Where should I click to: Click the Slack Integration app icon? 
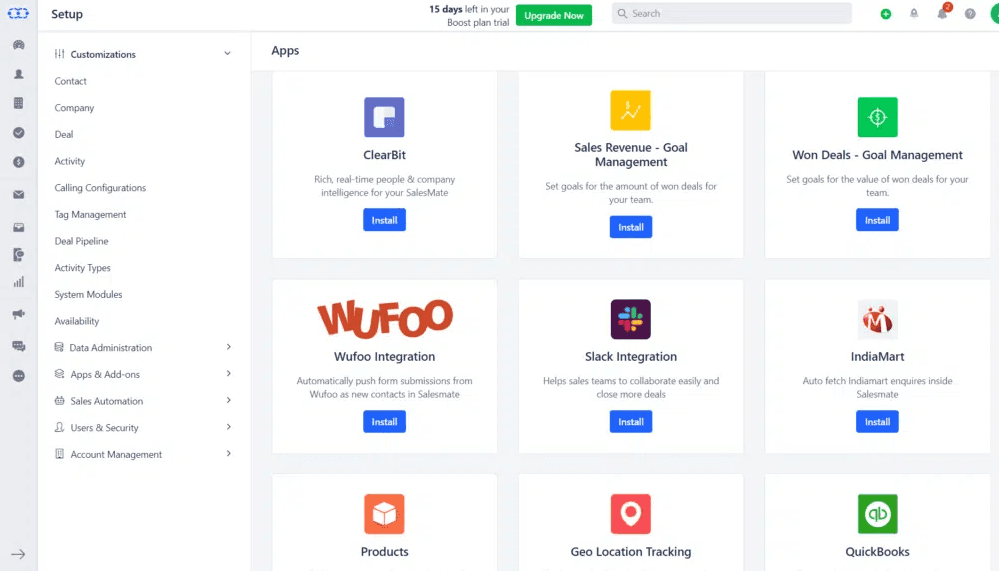[x=631, y=319]
